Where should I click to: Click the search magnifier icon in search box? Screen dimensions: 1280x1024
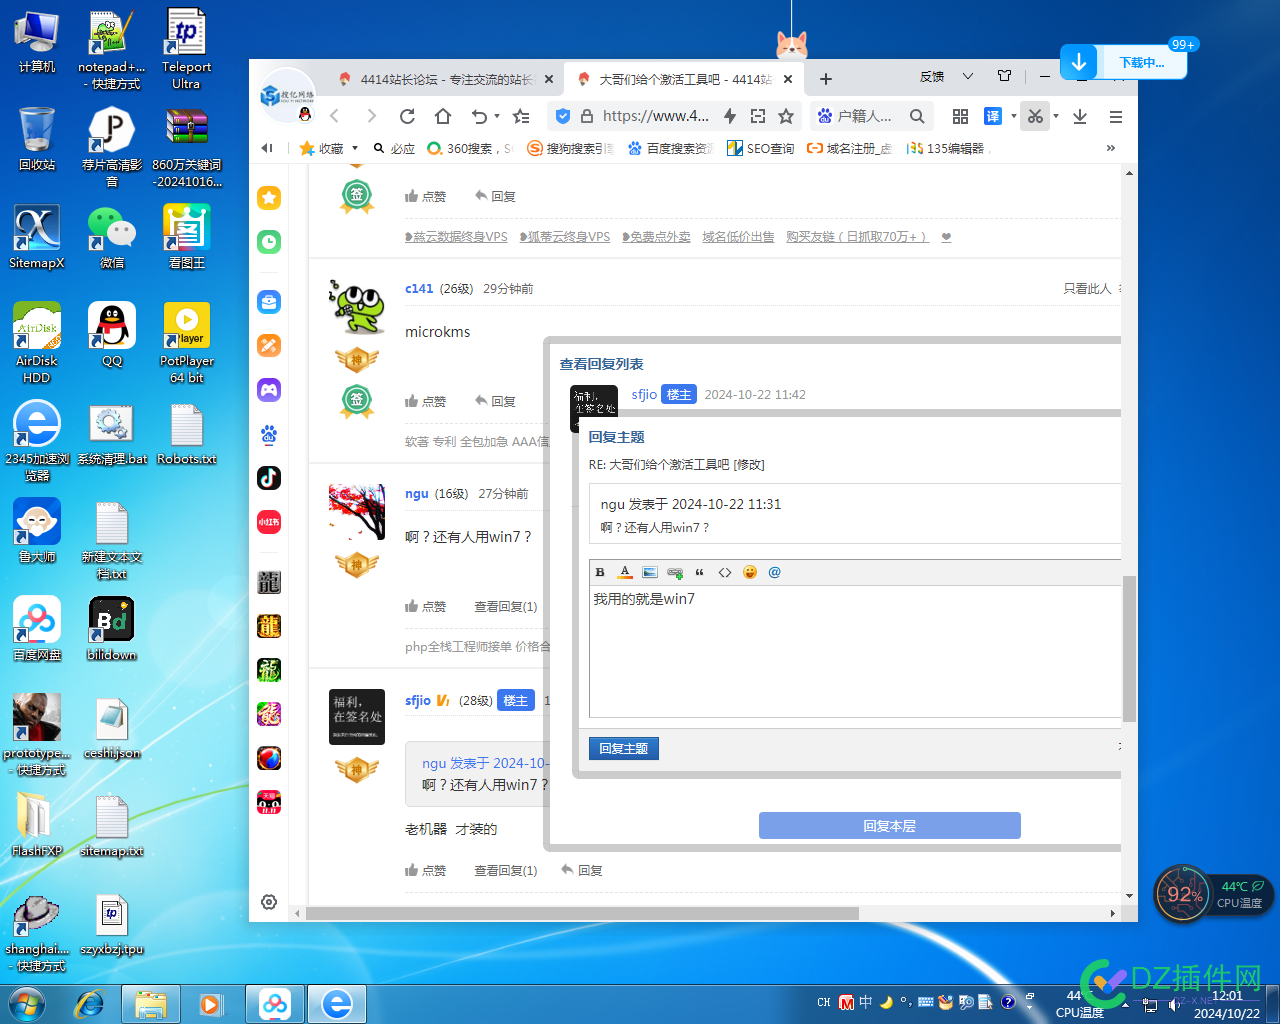coord(917,116)
